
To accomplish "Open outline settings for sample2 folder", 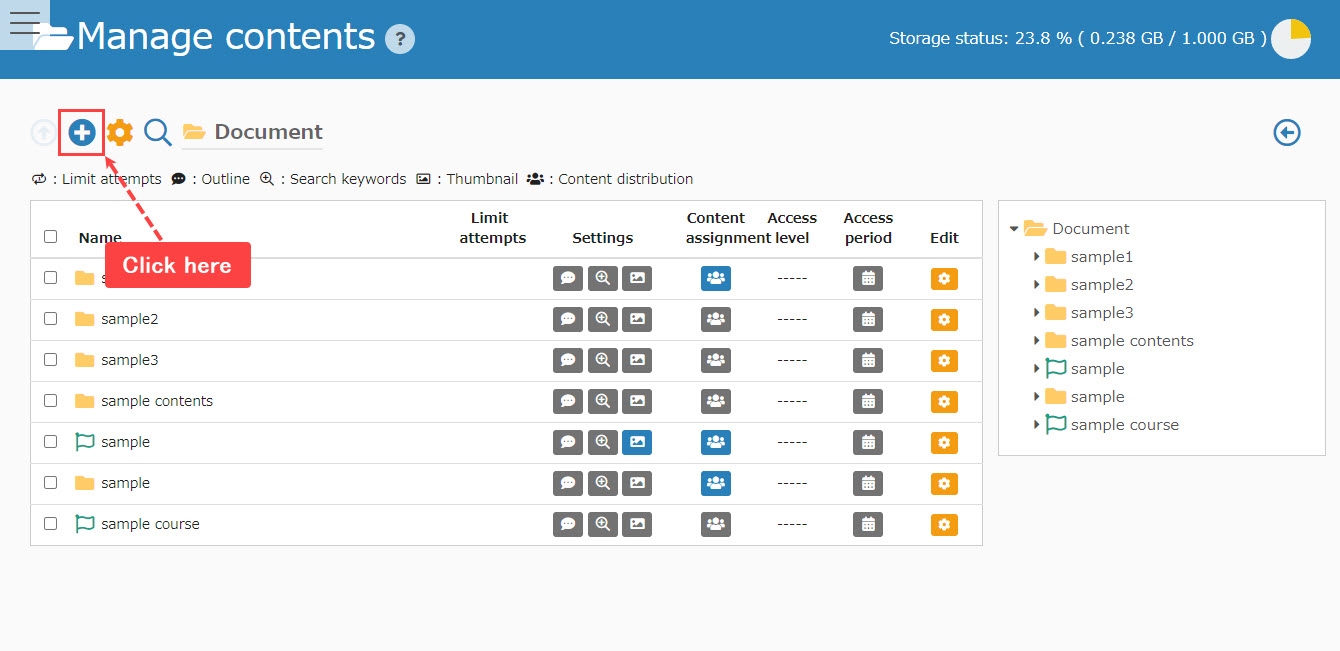I will [x=568, y=320].
